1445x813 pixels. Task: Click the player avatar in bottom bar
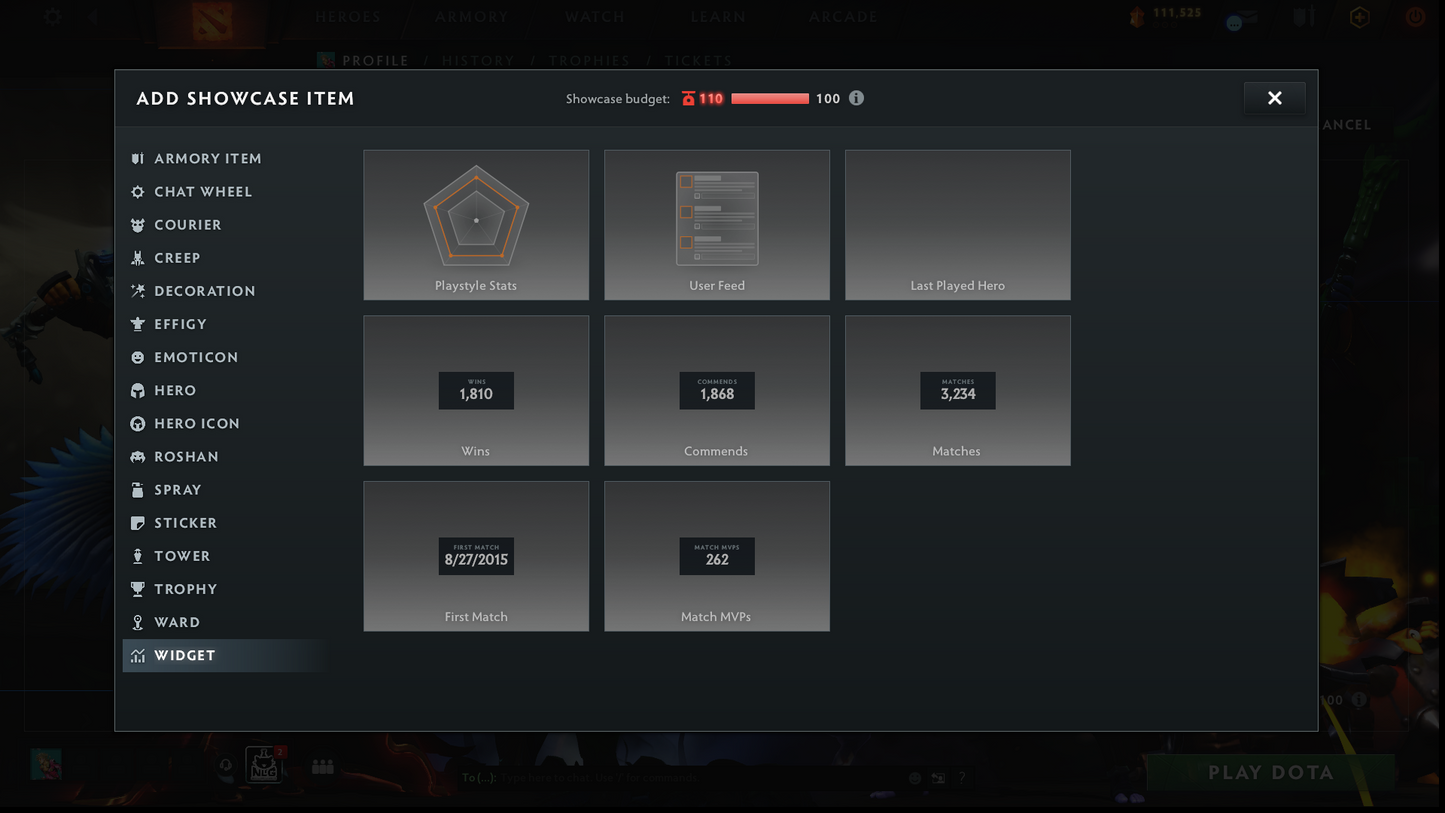tap(46, 764)
